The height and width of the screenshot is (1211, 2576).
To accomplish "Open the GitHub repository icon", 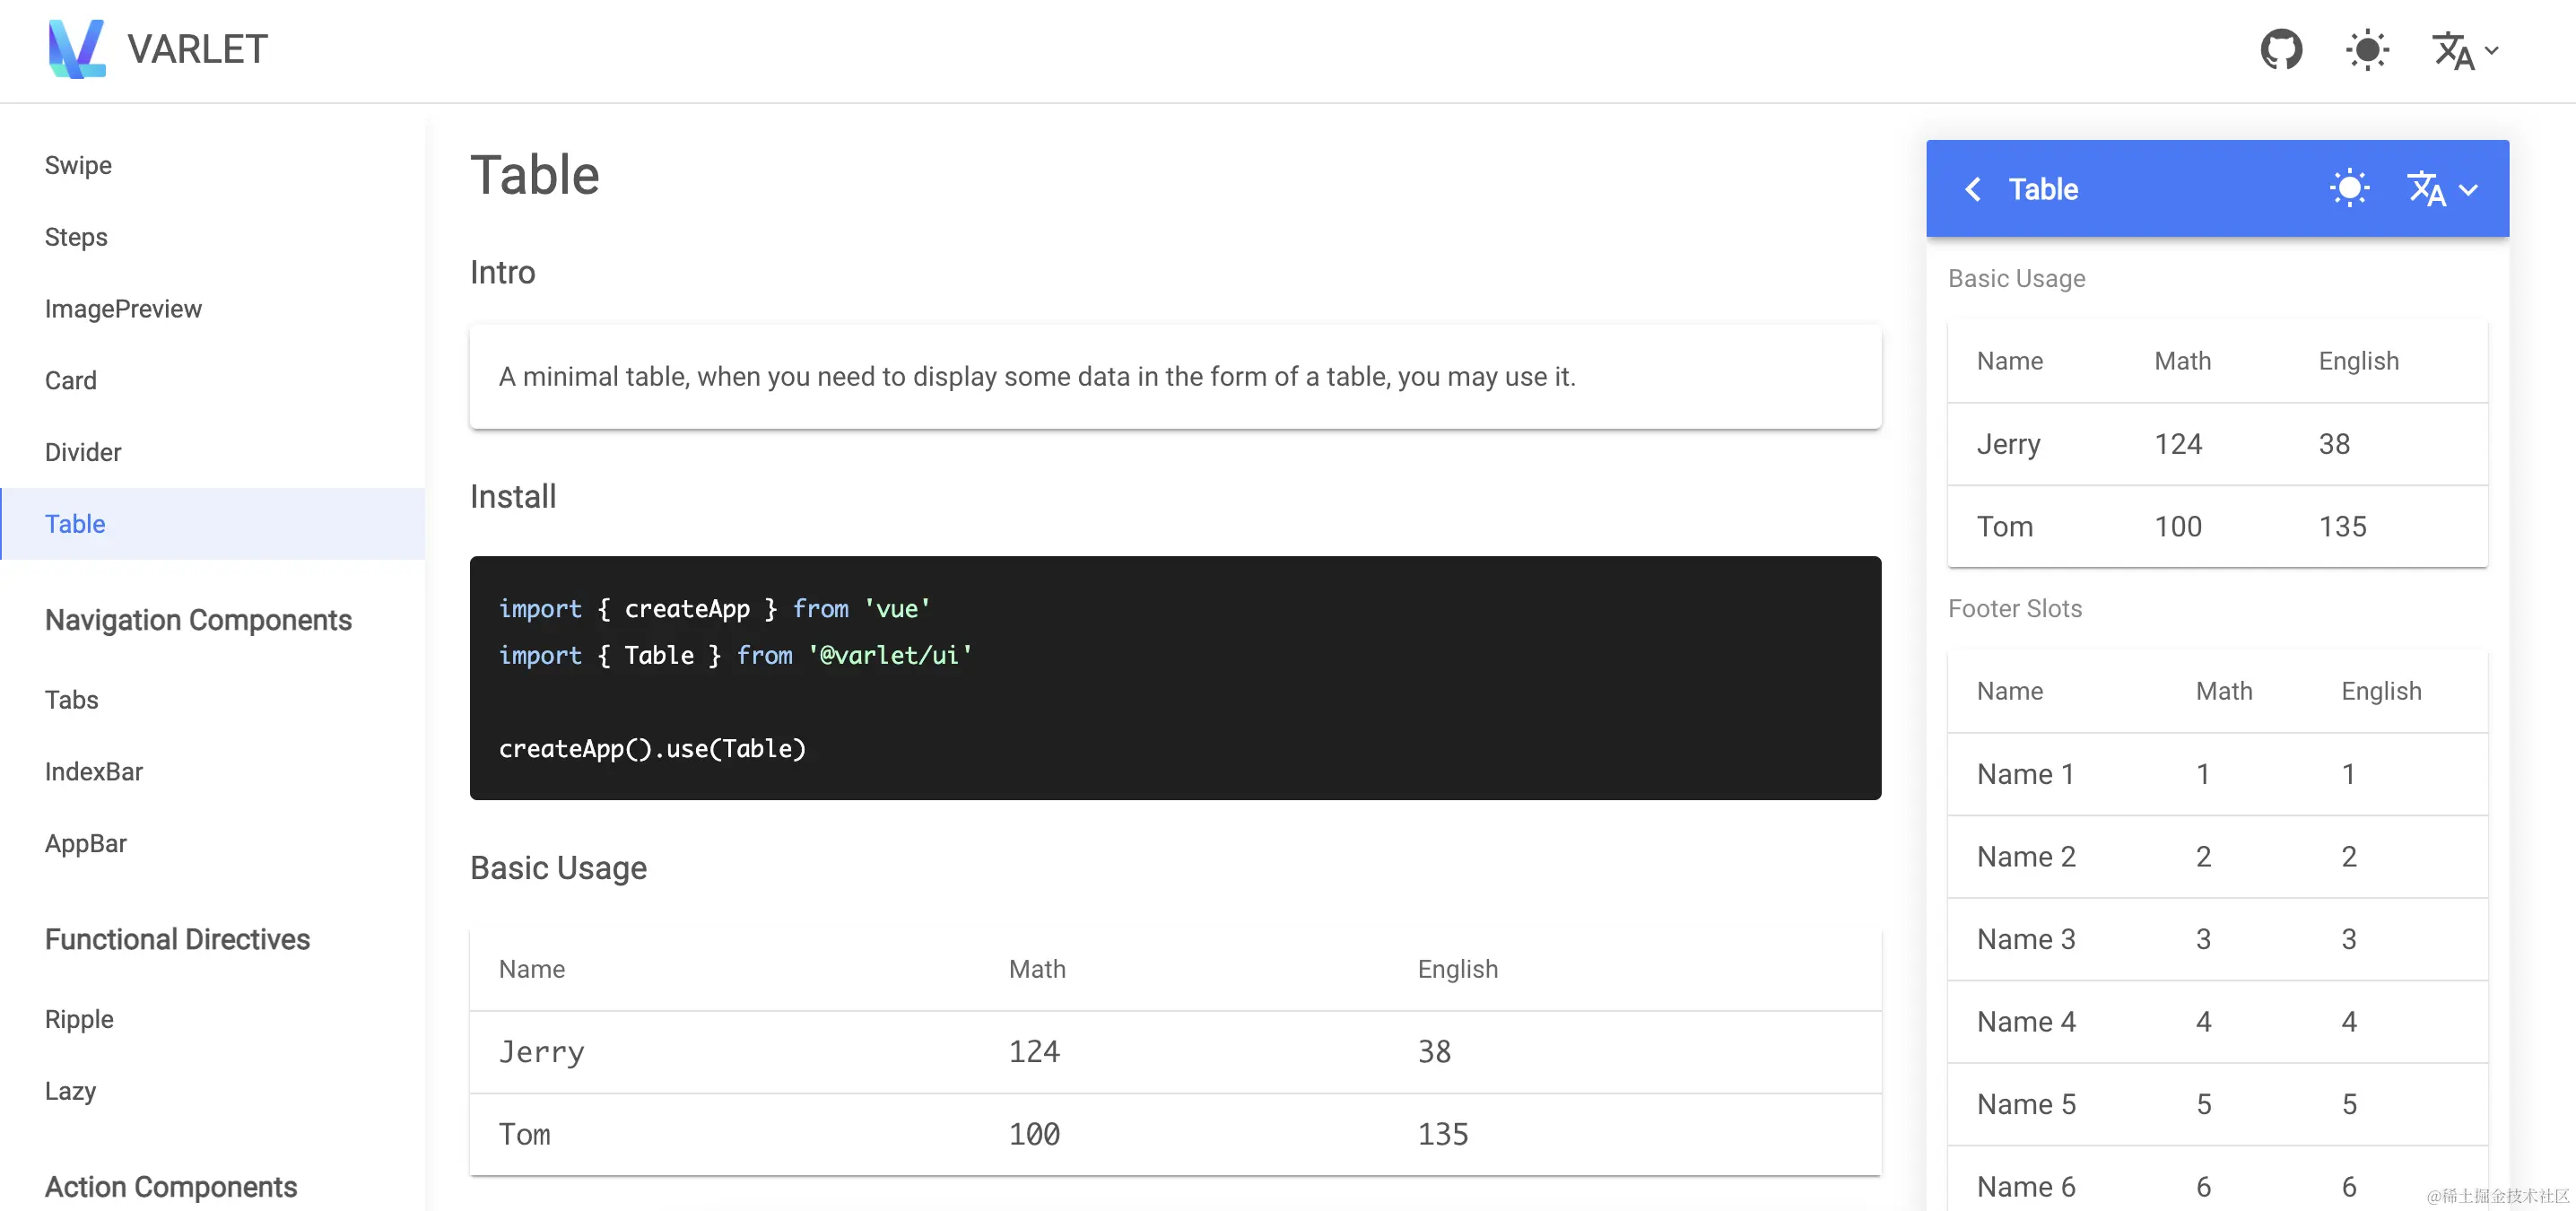I will pos(2281,49).
